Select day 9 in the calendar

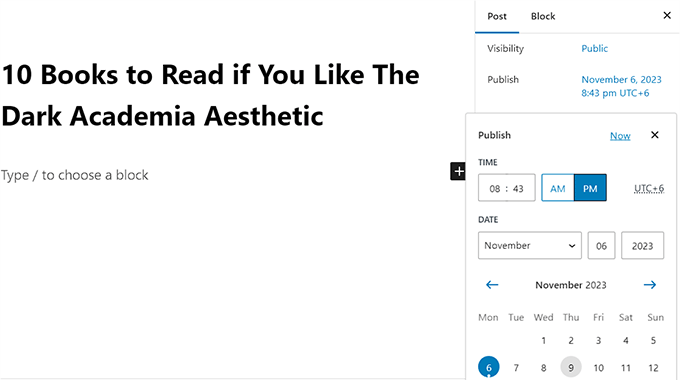coord(571,367)
